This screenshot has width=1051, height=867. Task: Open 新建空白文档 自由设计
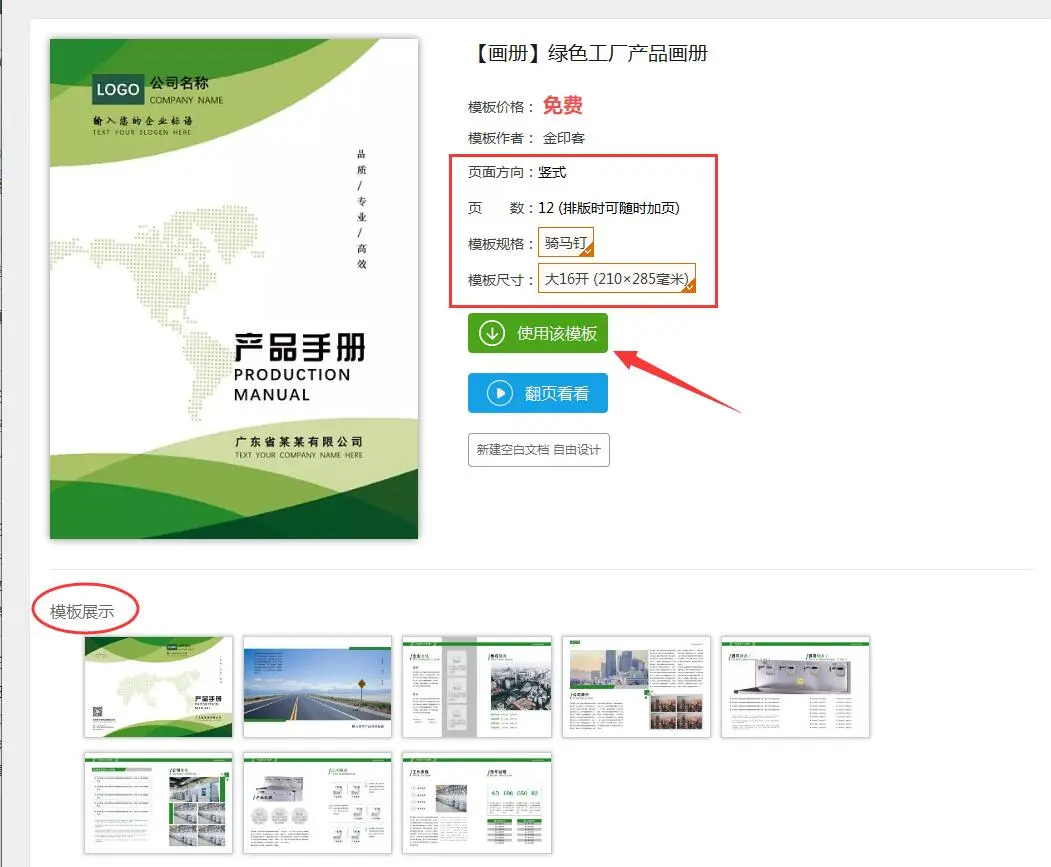coord(538,450)
